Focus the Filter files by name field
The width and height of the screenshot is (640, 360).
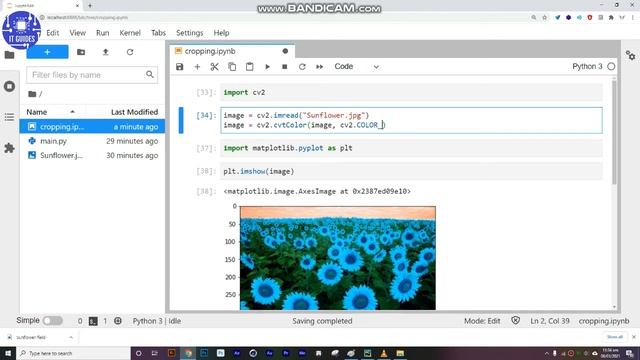(92, 75)
